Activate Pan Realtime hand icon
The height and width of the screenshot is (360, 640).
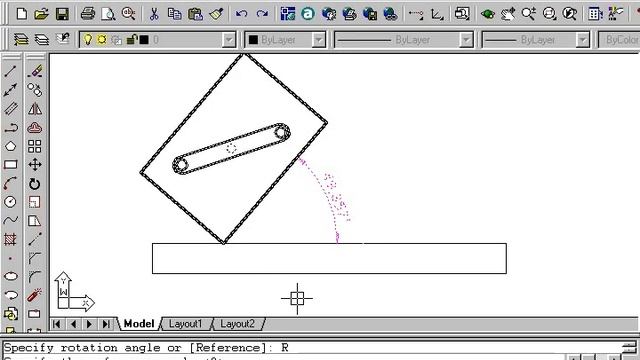click(x=508, y=14)
